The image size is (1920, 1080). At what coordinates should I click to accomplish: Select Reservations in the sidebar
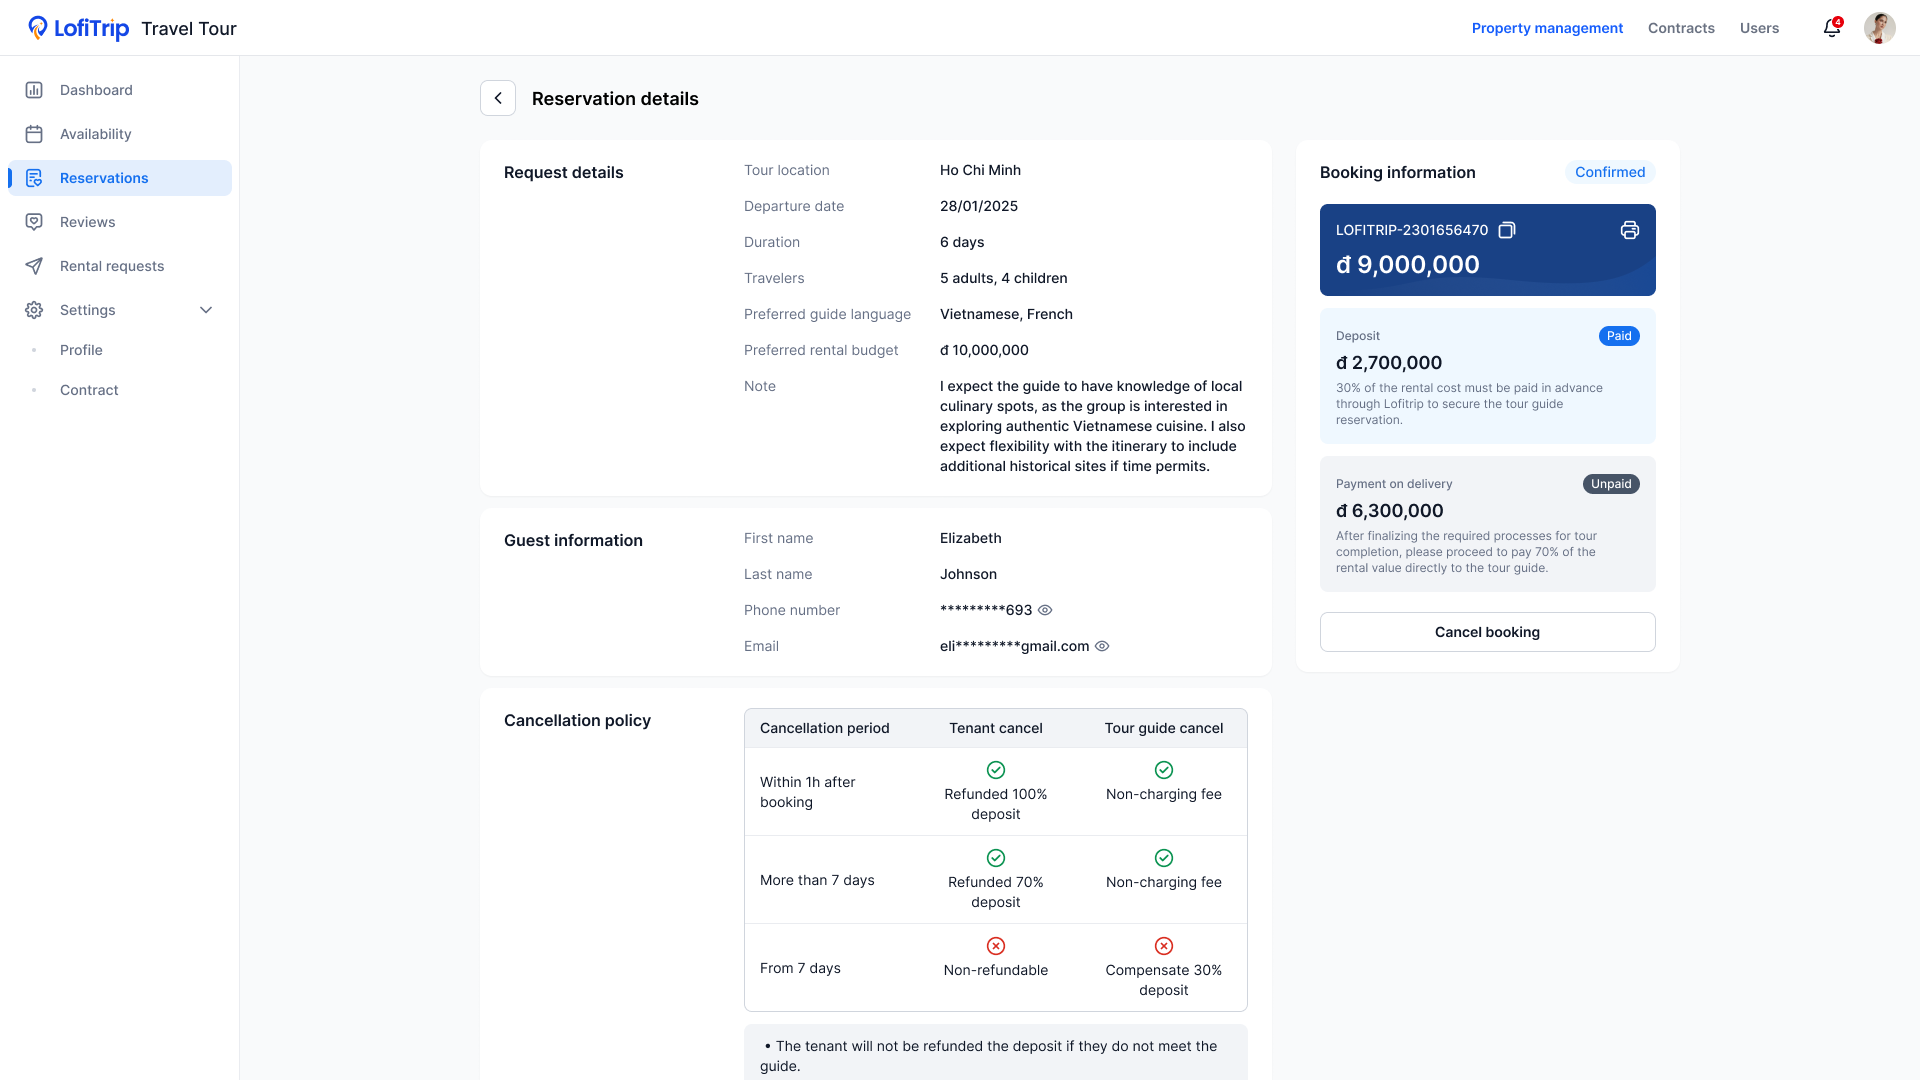120,178
